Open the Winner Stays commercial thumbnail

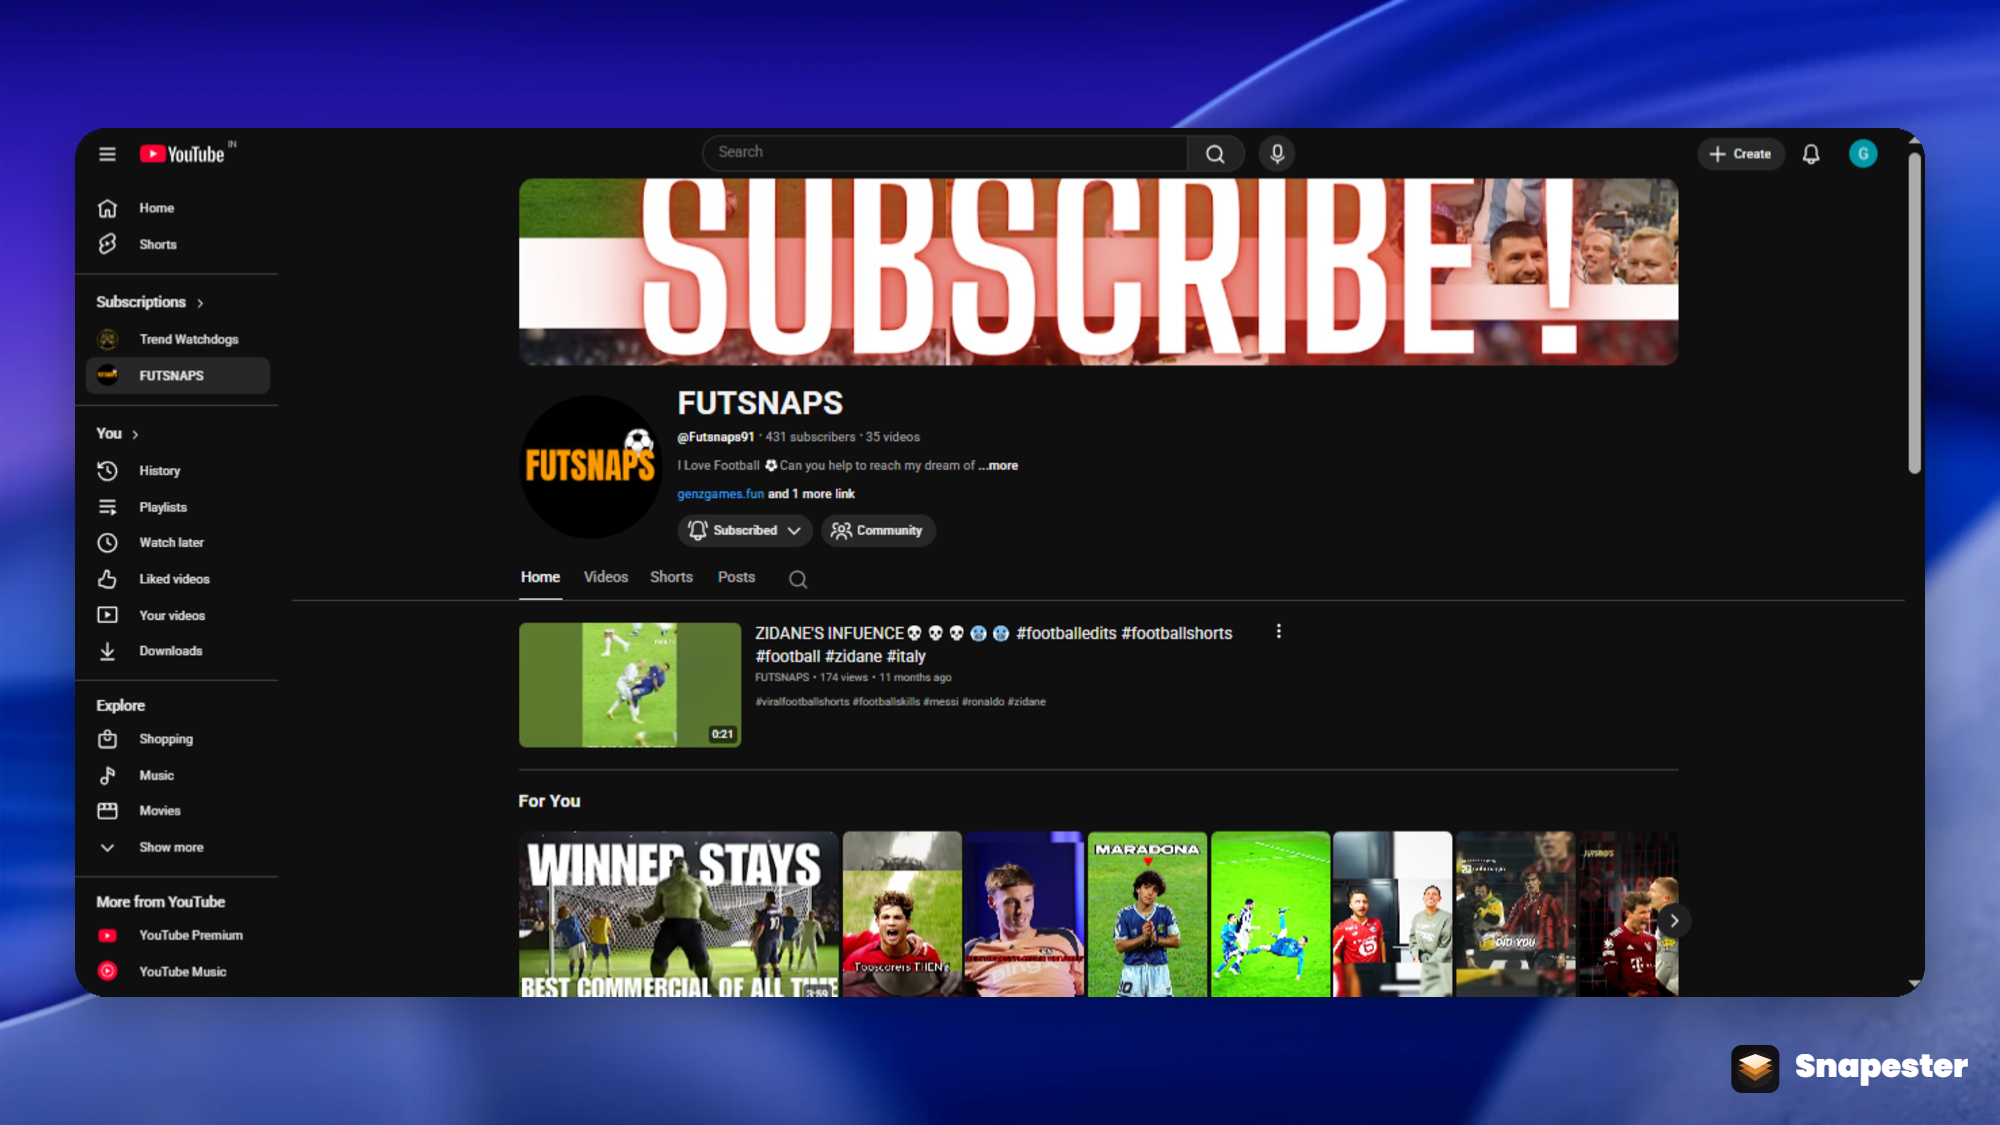679,914
